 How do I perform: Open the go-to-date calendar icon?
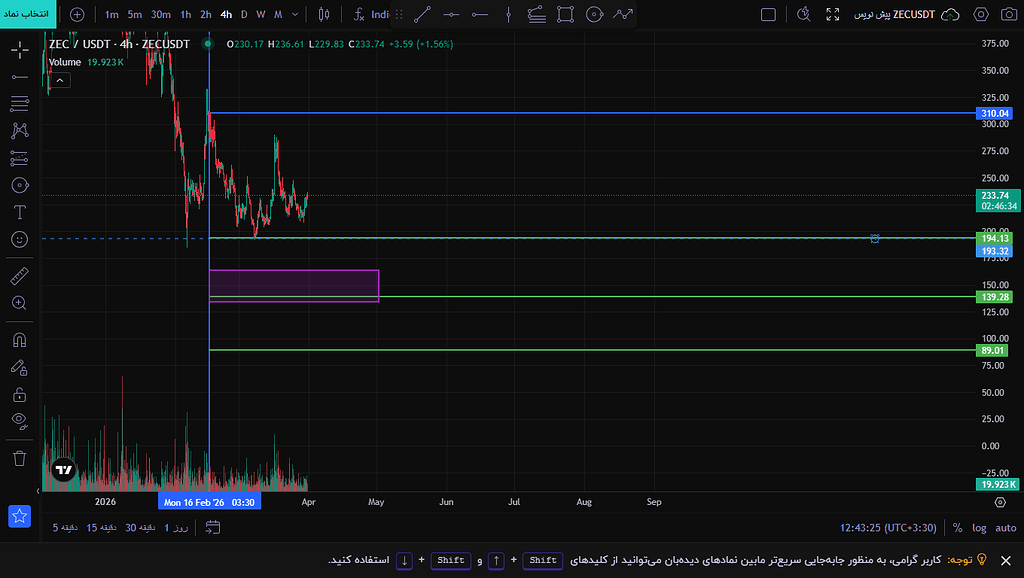pos(213,528)
